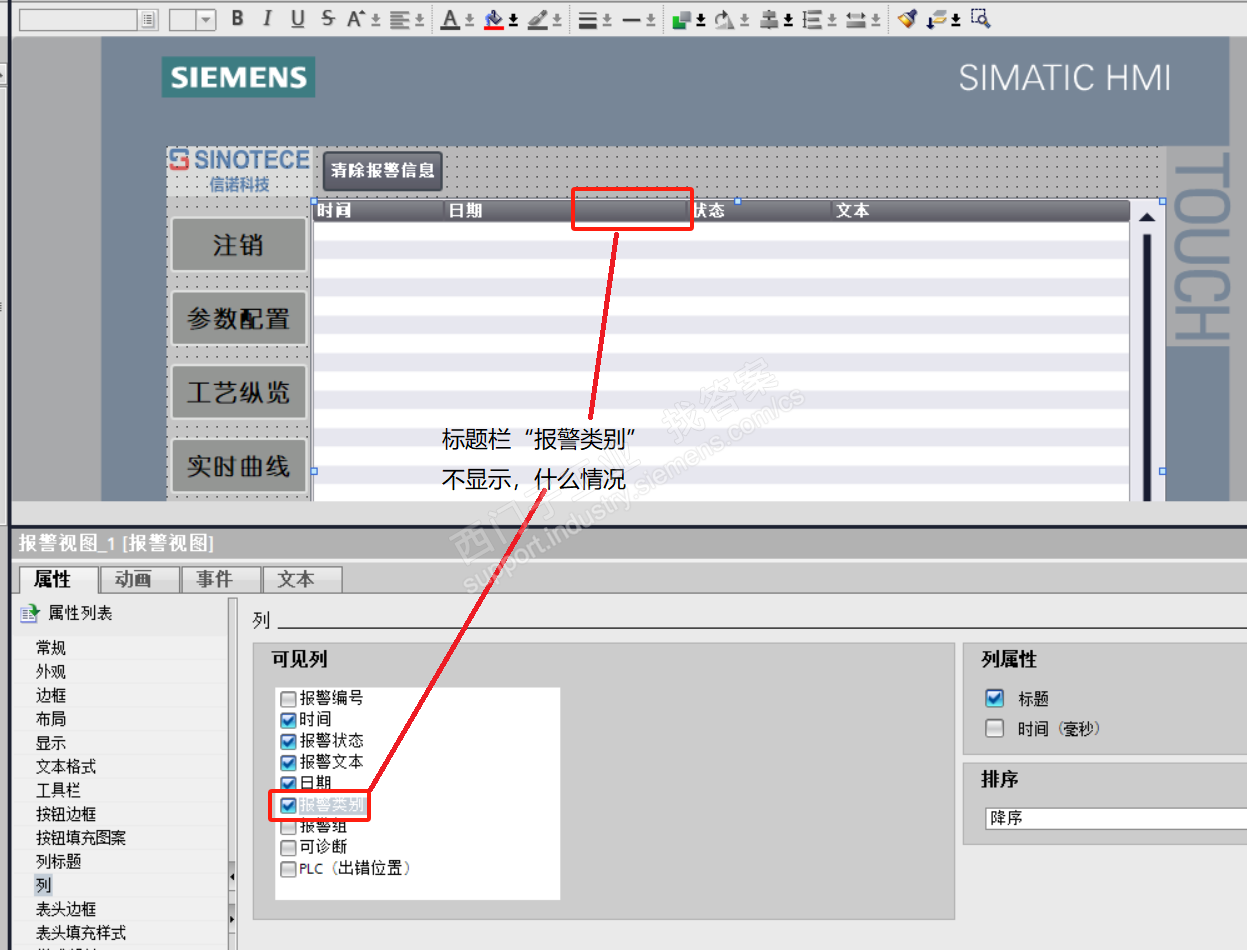
Task: Click the 清除报警信息 button
Action: tap(383, 171)
